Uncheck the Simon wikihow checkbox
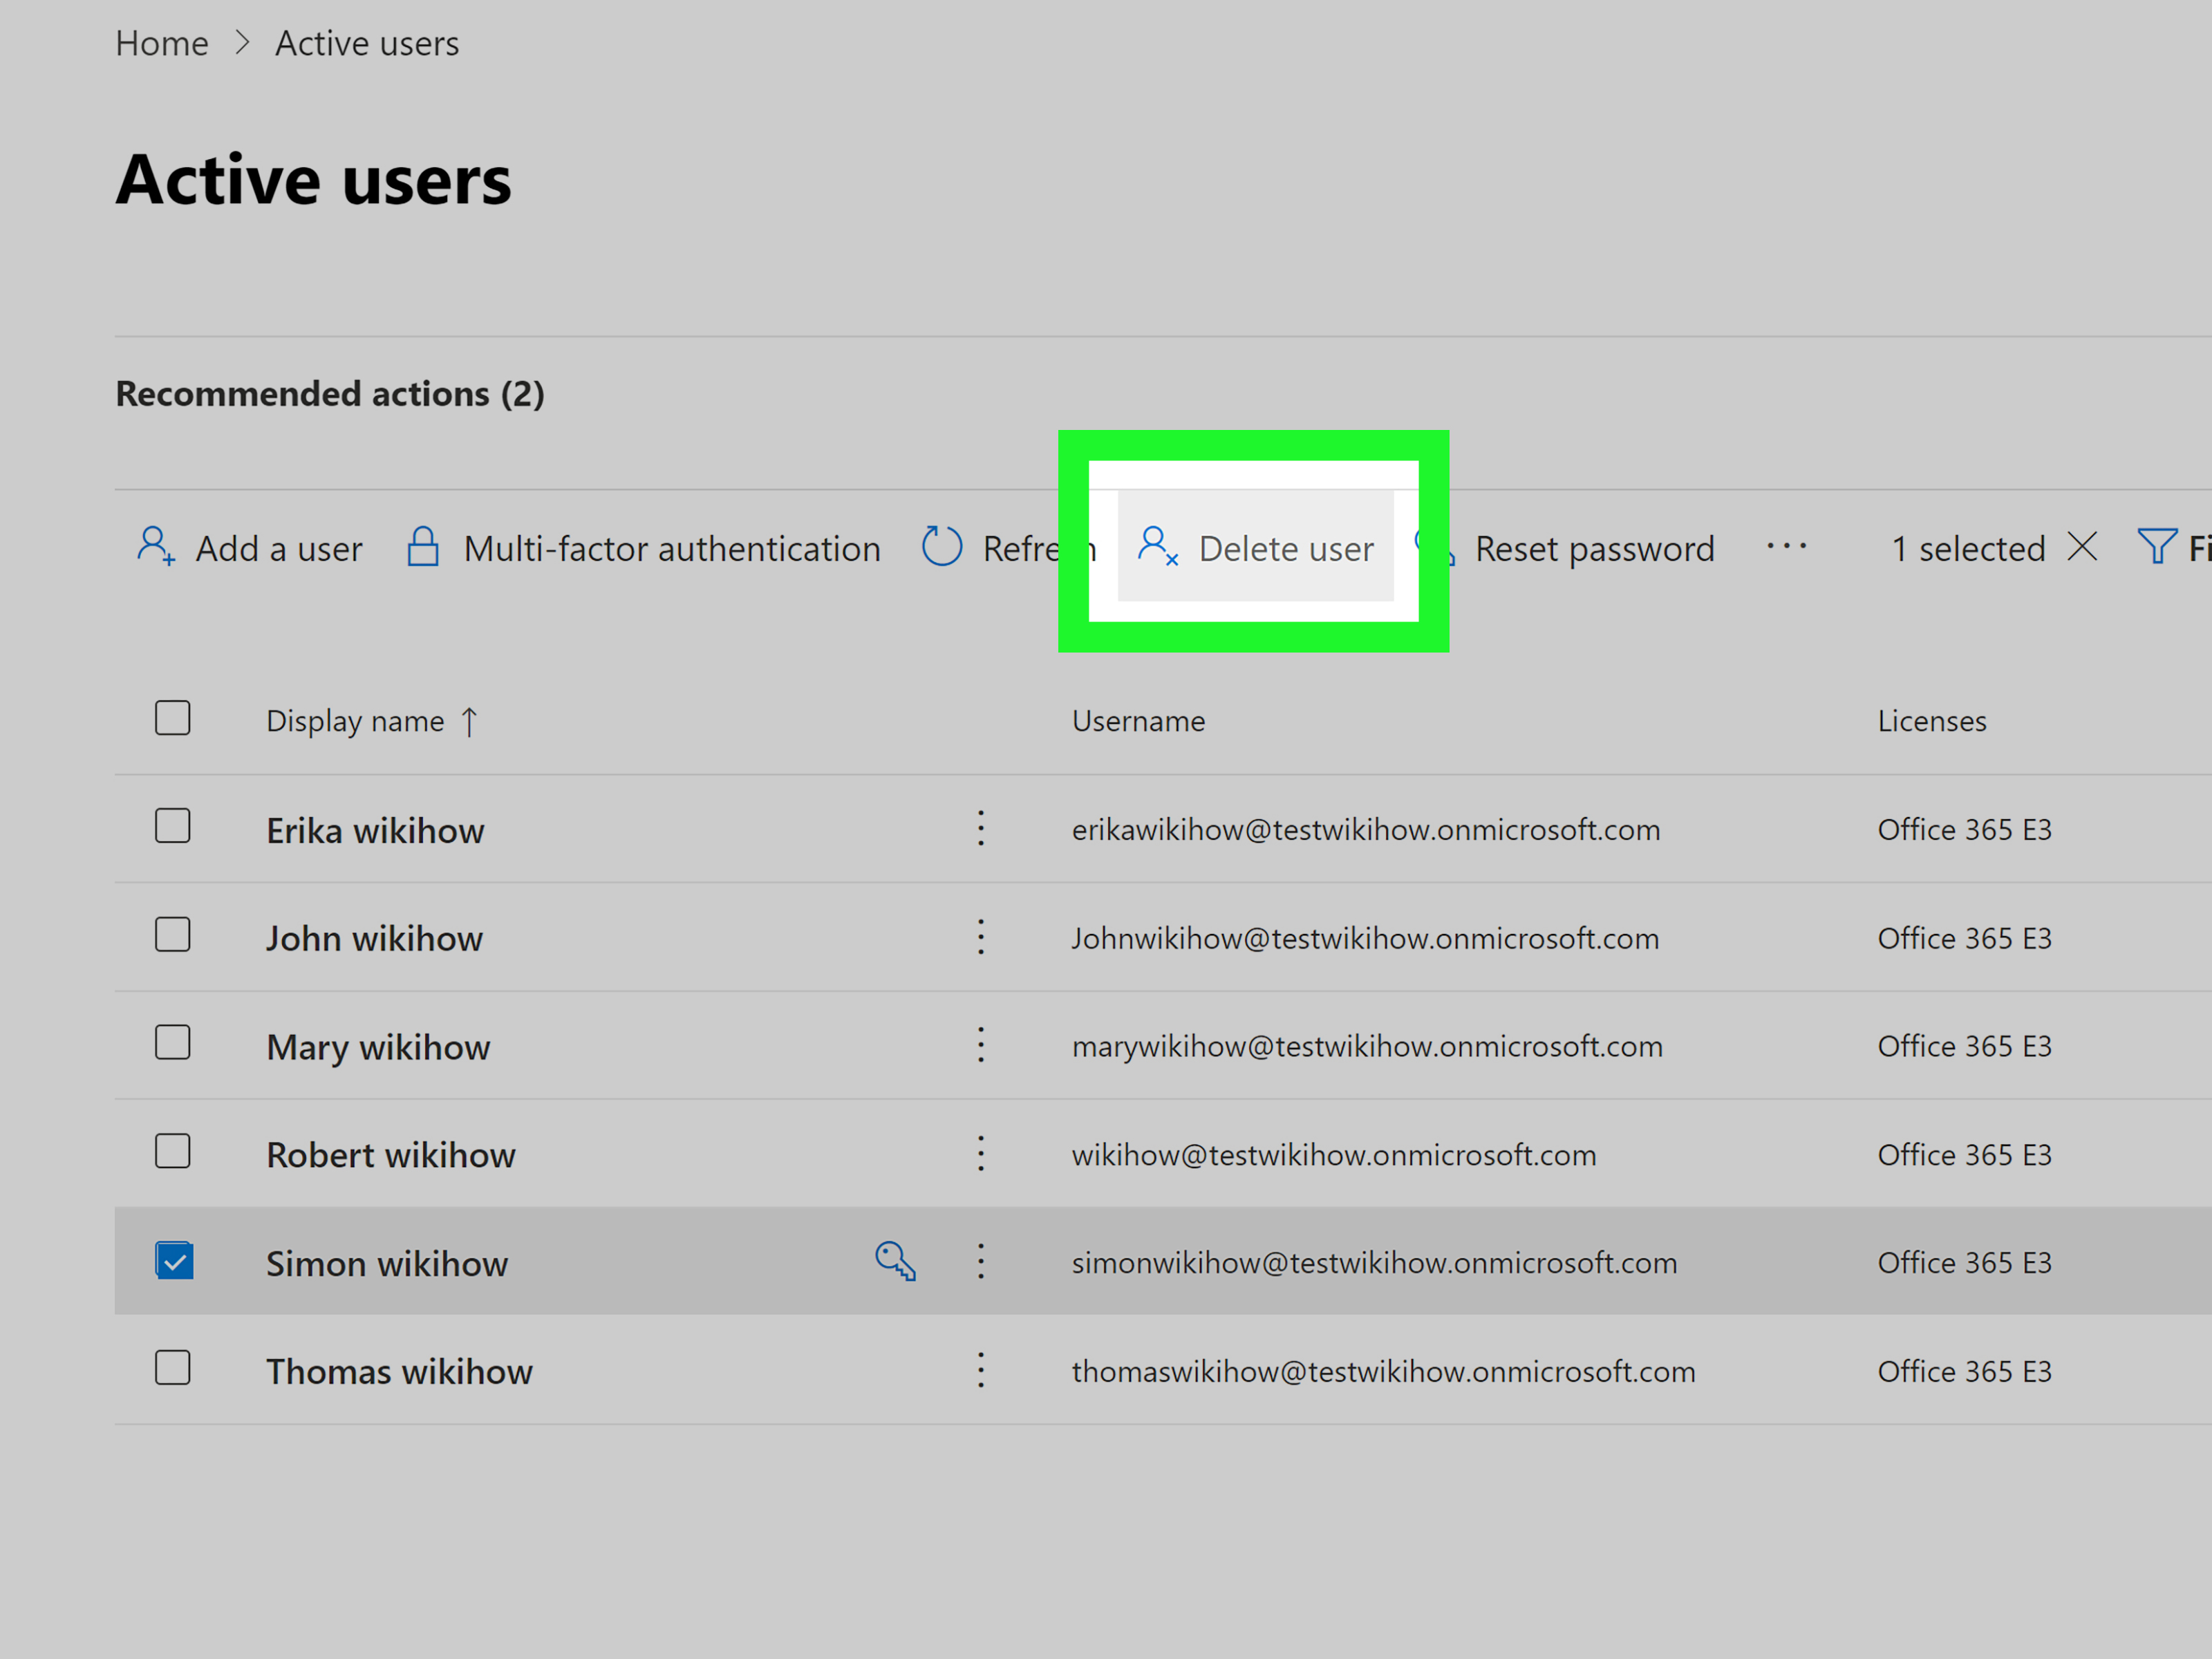 click(x=174, y=1261)
